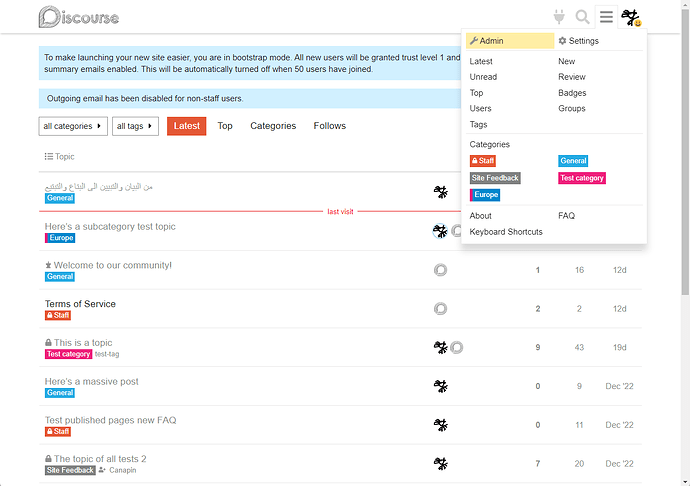Open This is a topic
690x486 pixels.
point(83,342)
